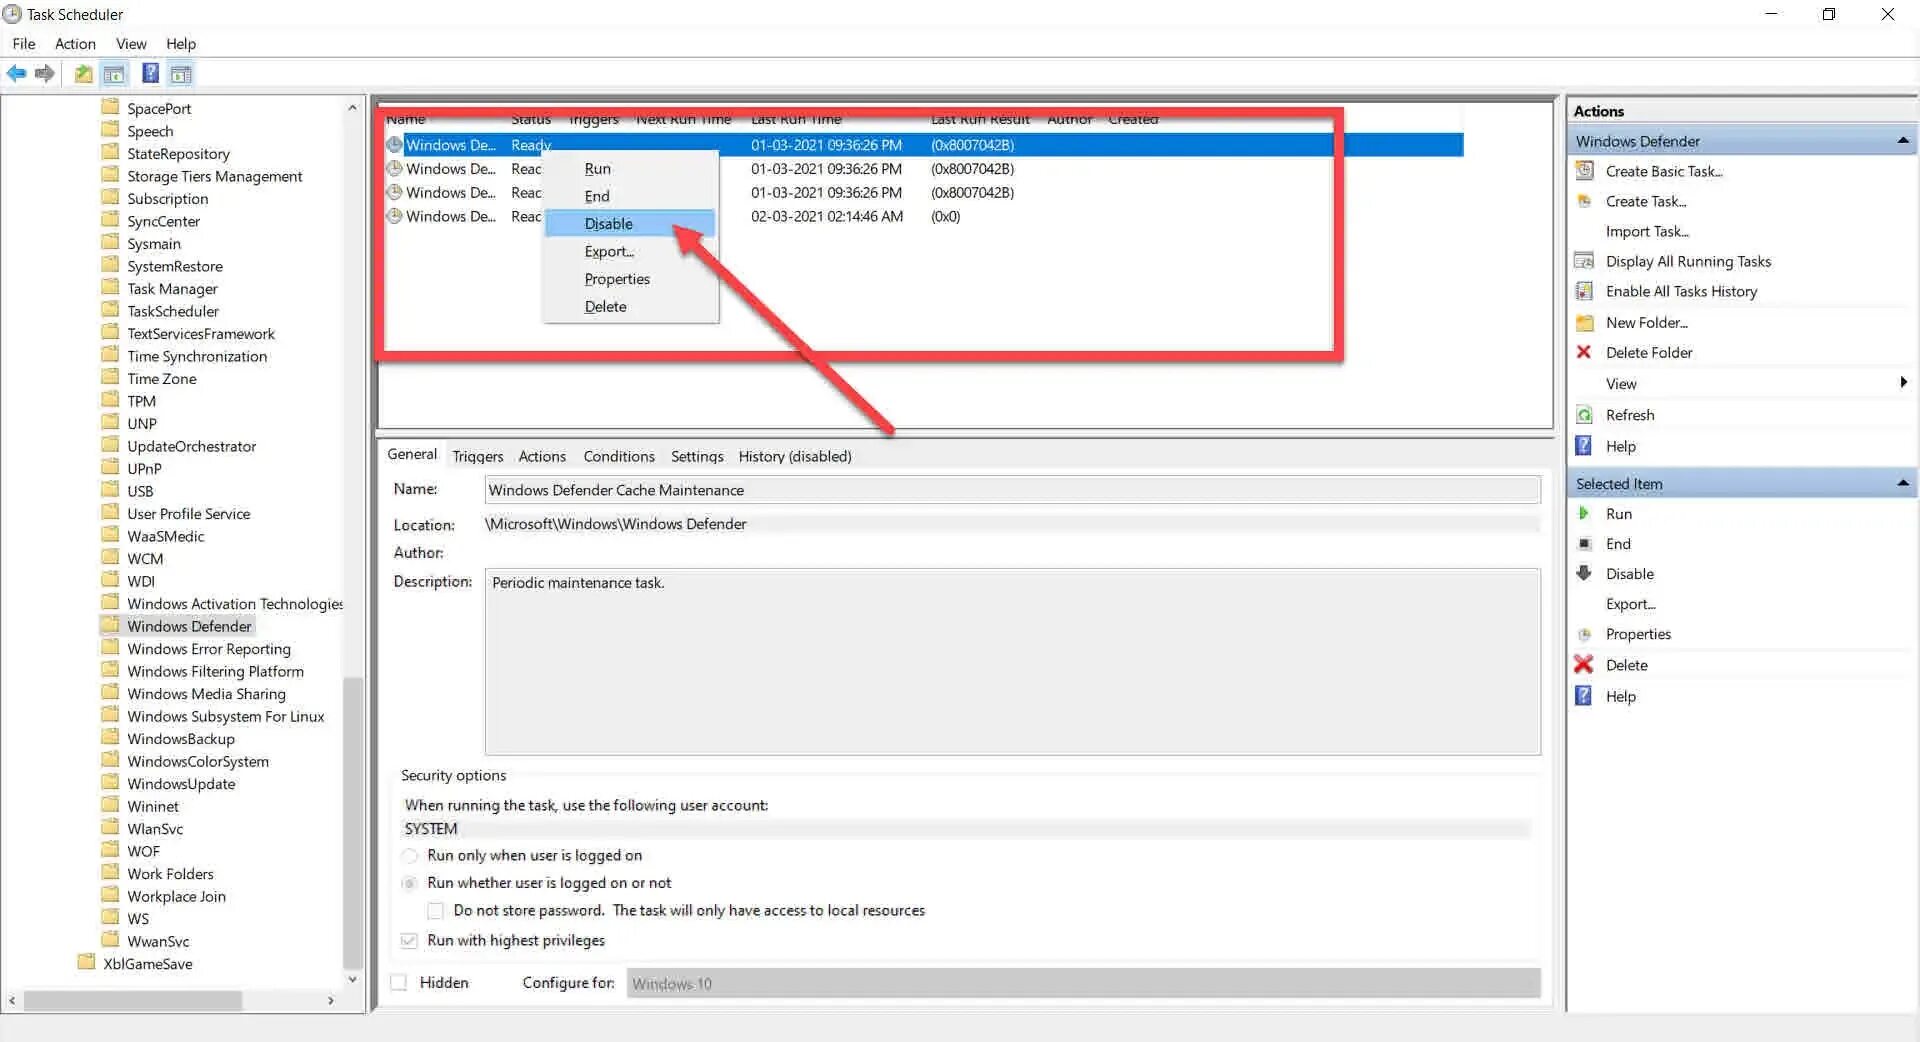Toggle the Hidden checkbox
This screenshot has width=1920, height=1042.
point(399,982)
